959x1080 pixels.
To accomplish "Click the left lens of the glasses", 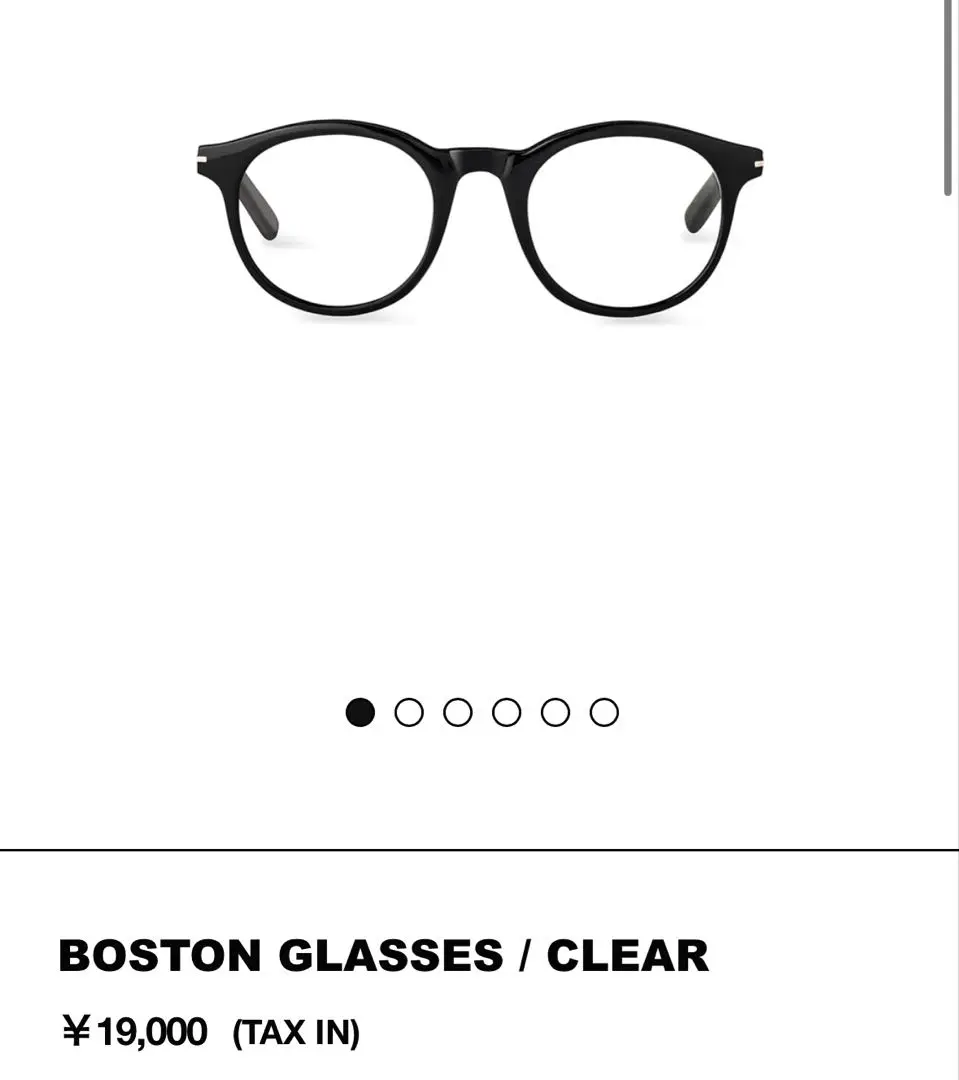I will tap(336, 224).
